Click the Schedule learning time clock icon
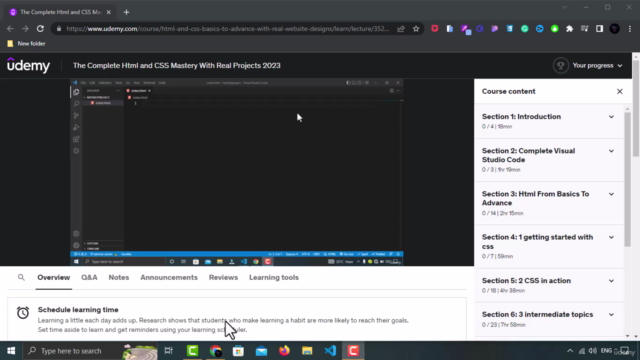Screen dimensions: 640x360 23,313
